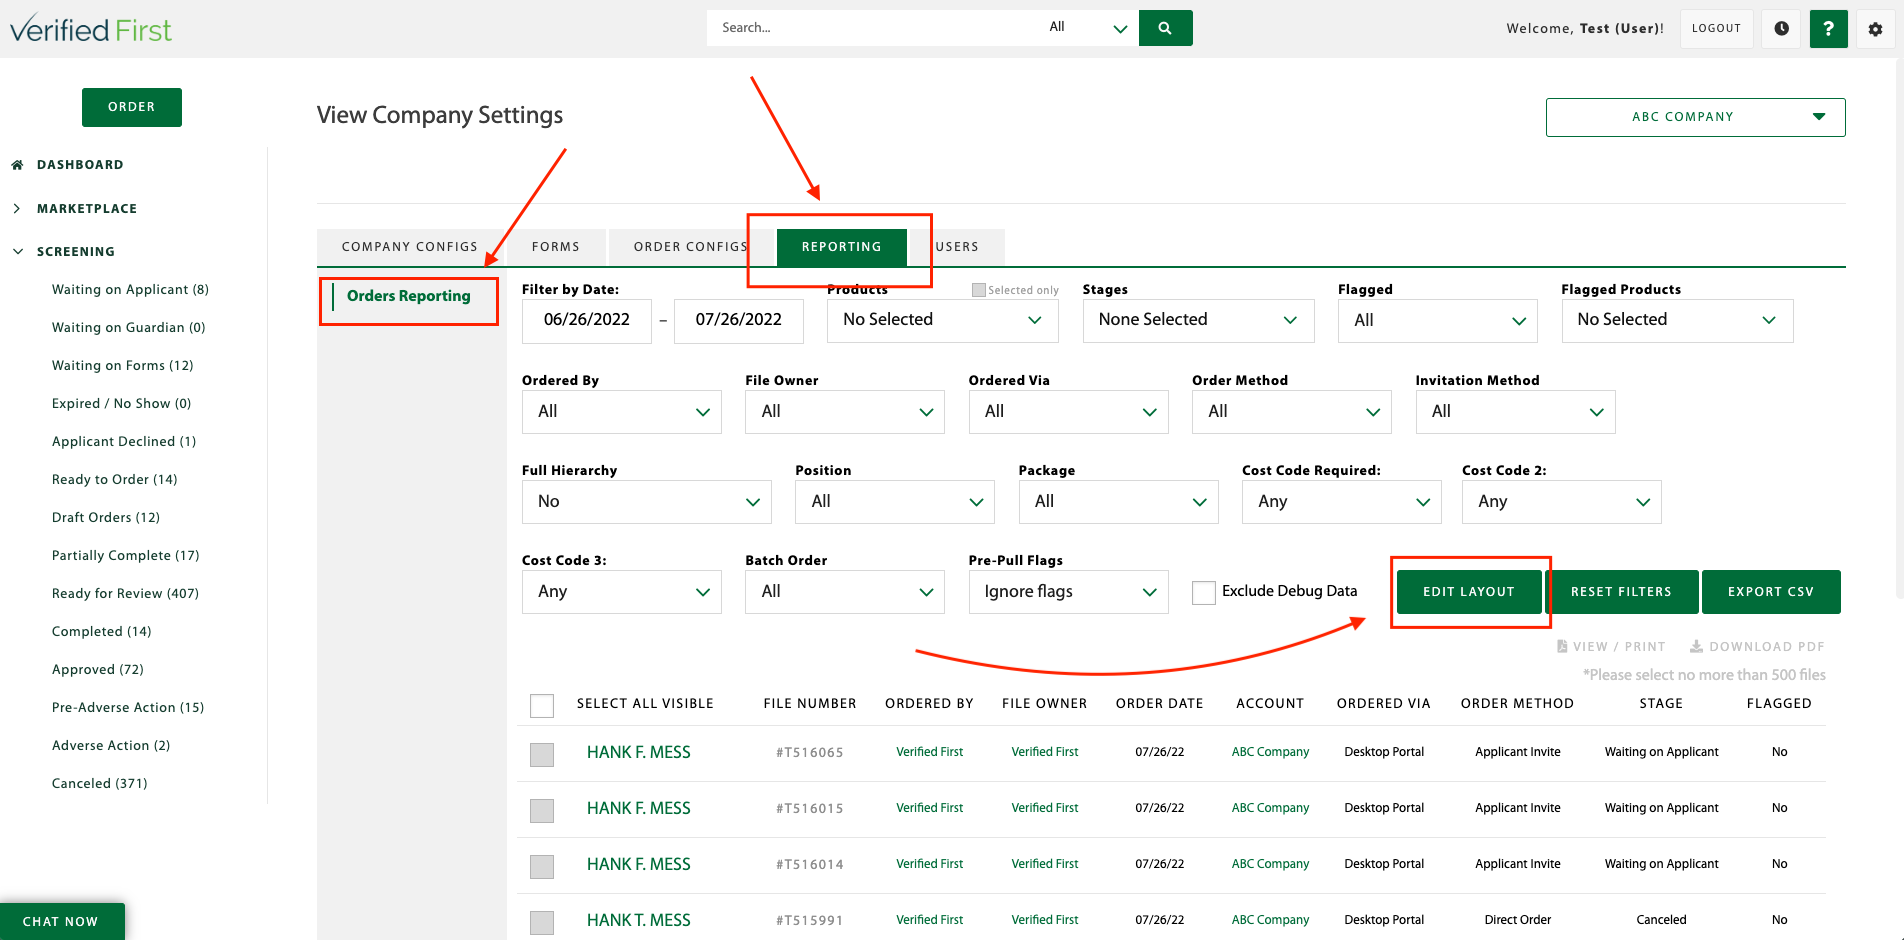Click the Reset Filters button
The image size is (1904, 940).
click(1621, 592)
